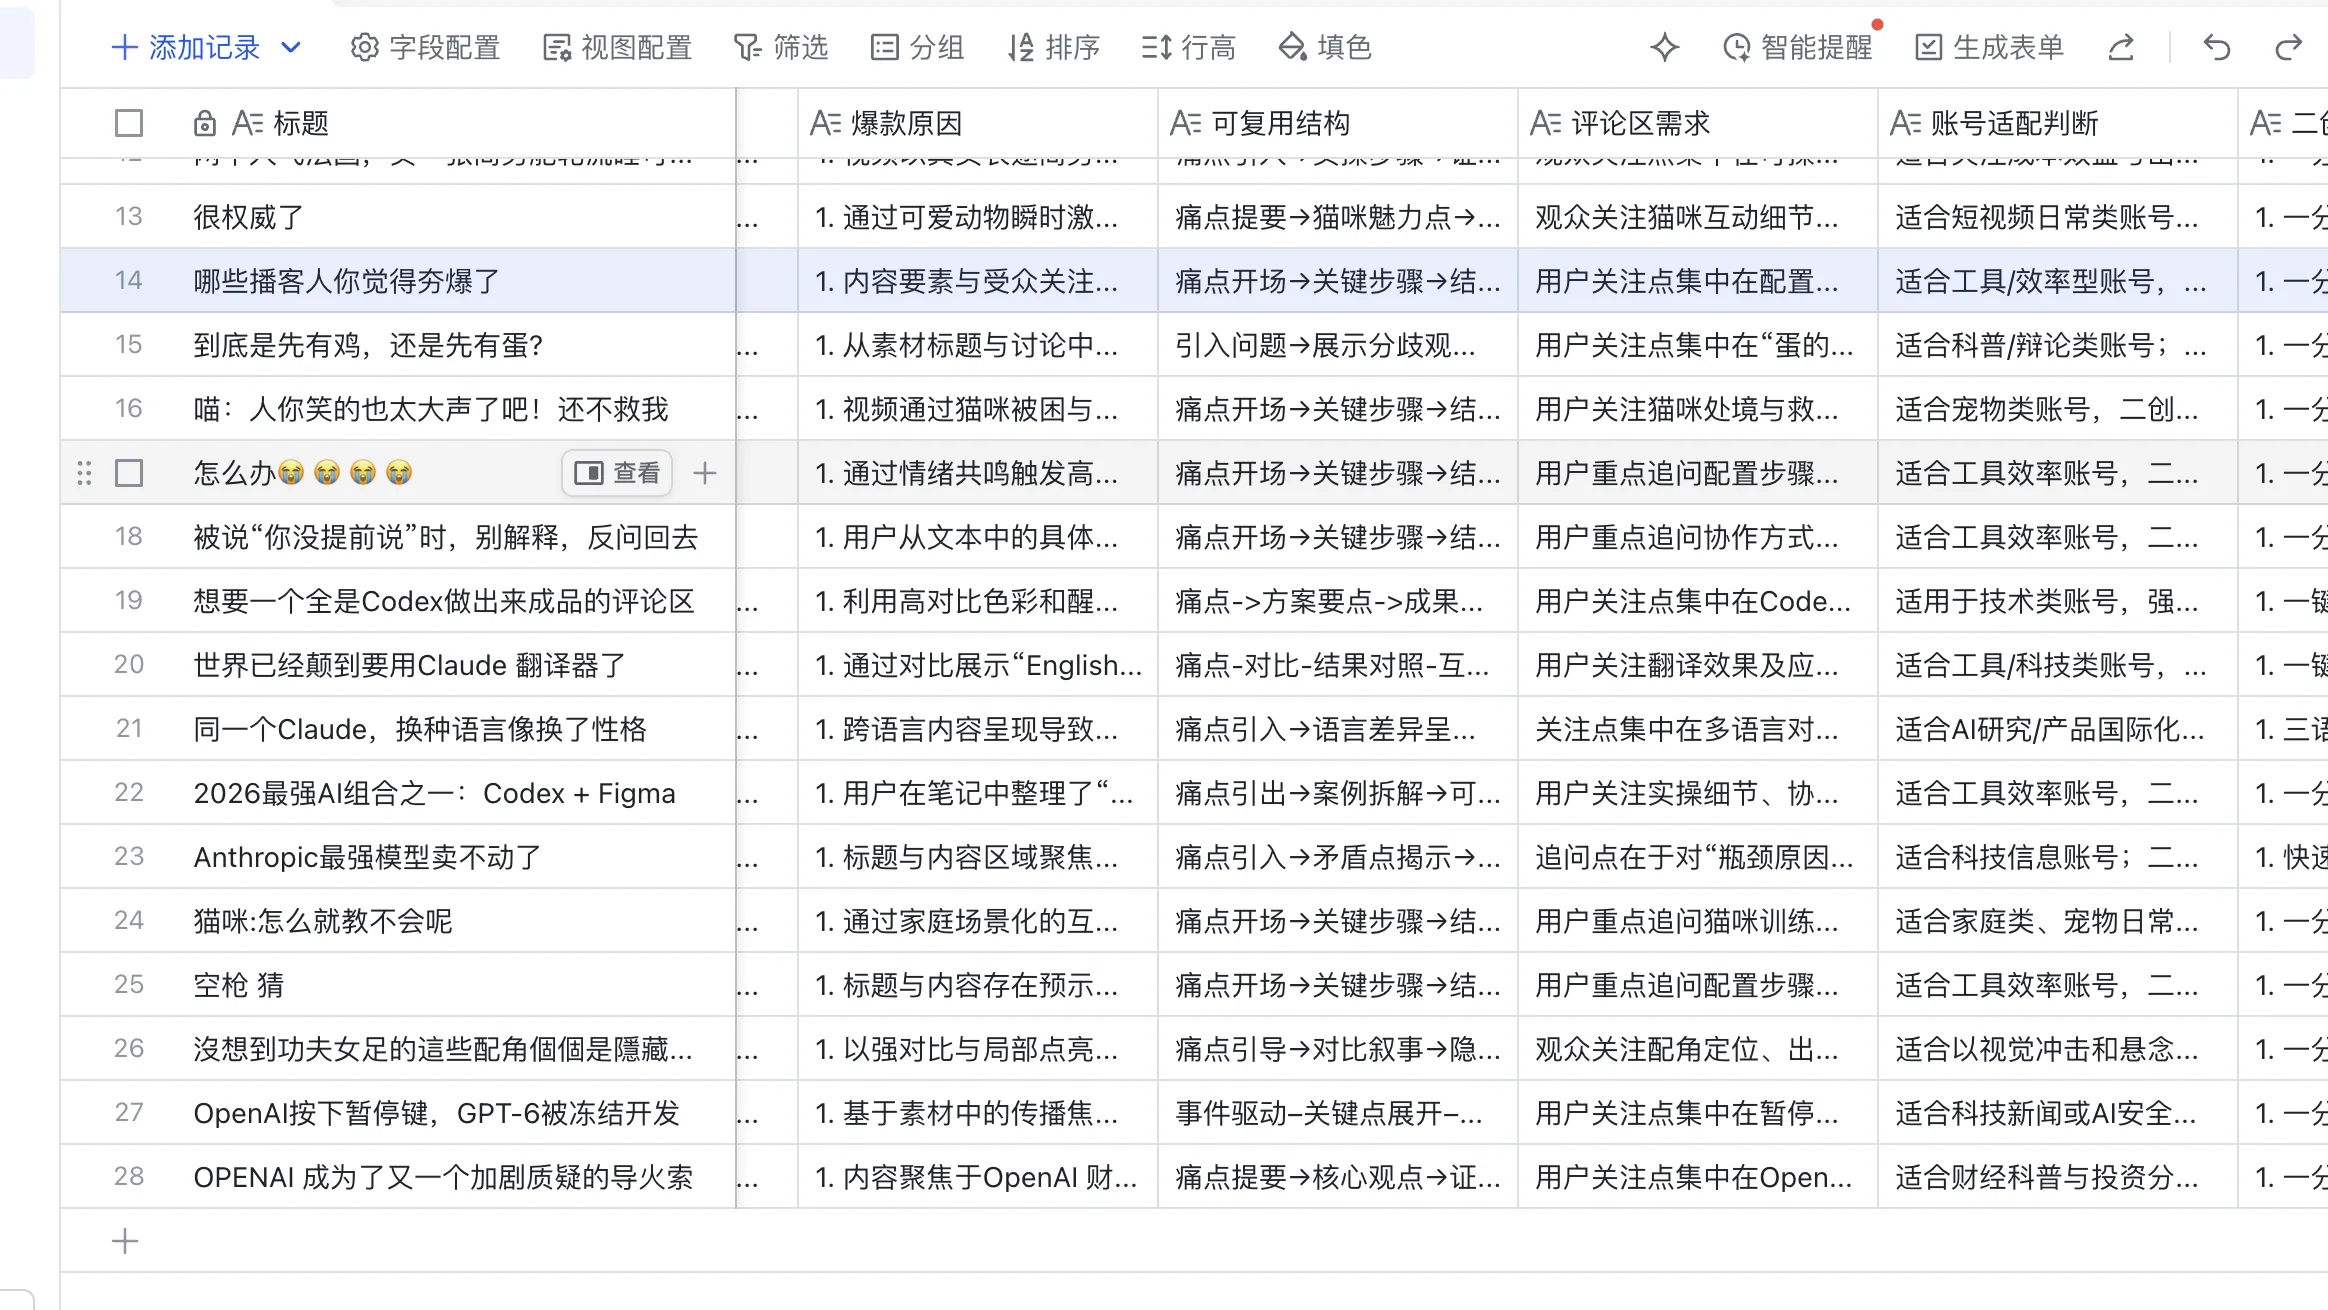Screen dimensions: 2328x1310
Task: Click the drag handle on the 怎么办 row
Action: click(x=85, y=473)
